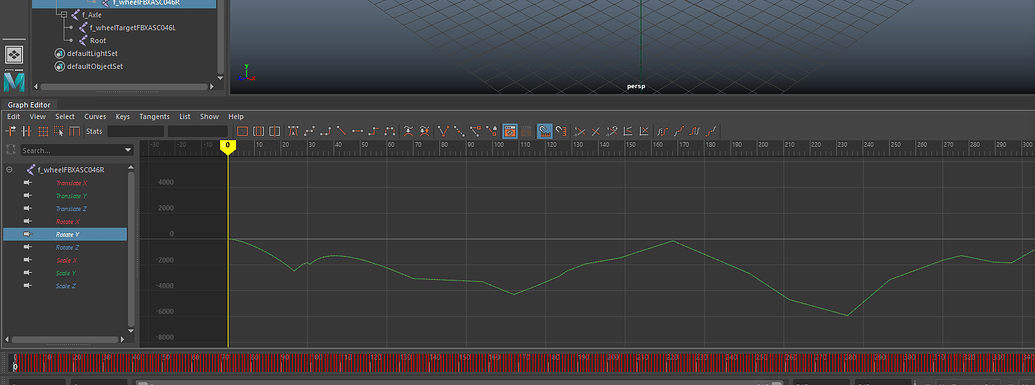Select defaultLightSet in the Outliner

(92, 53)
